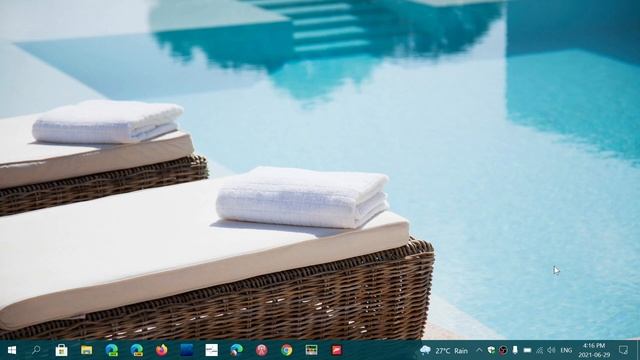Open the Windows Start menu
The width and height of the screenshot is (640, 360).
[x=12, y=350]
